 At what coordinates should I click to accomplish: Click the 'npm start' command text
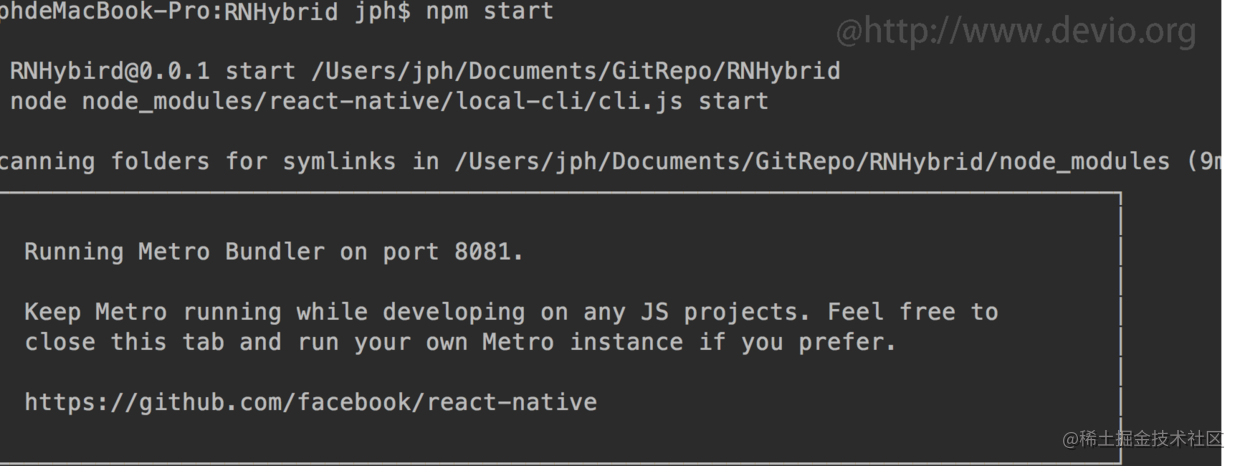[489, 13]
